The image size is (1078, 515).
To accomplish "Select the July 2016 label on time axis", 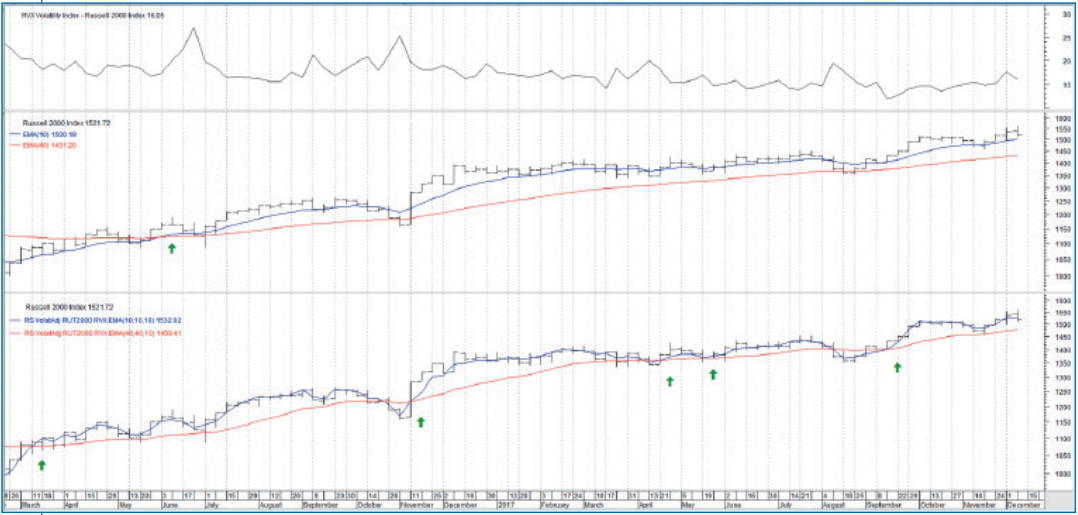I will [x=210, y=503].
